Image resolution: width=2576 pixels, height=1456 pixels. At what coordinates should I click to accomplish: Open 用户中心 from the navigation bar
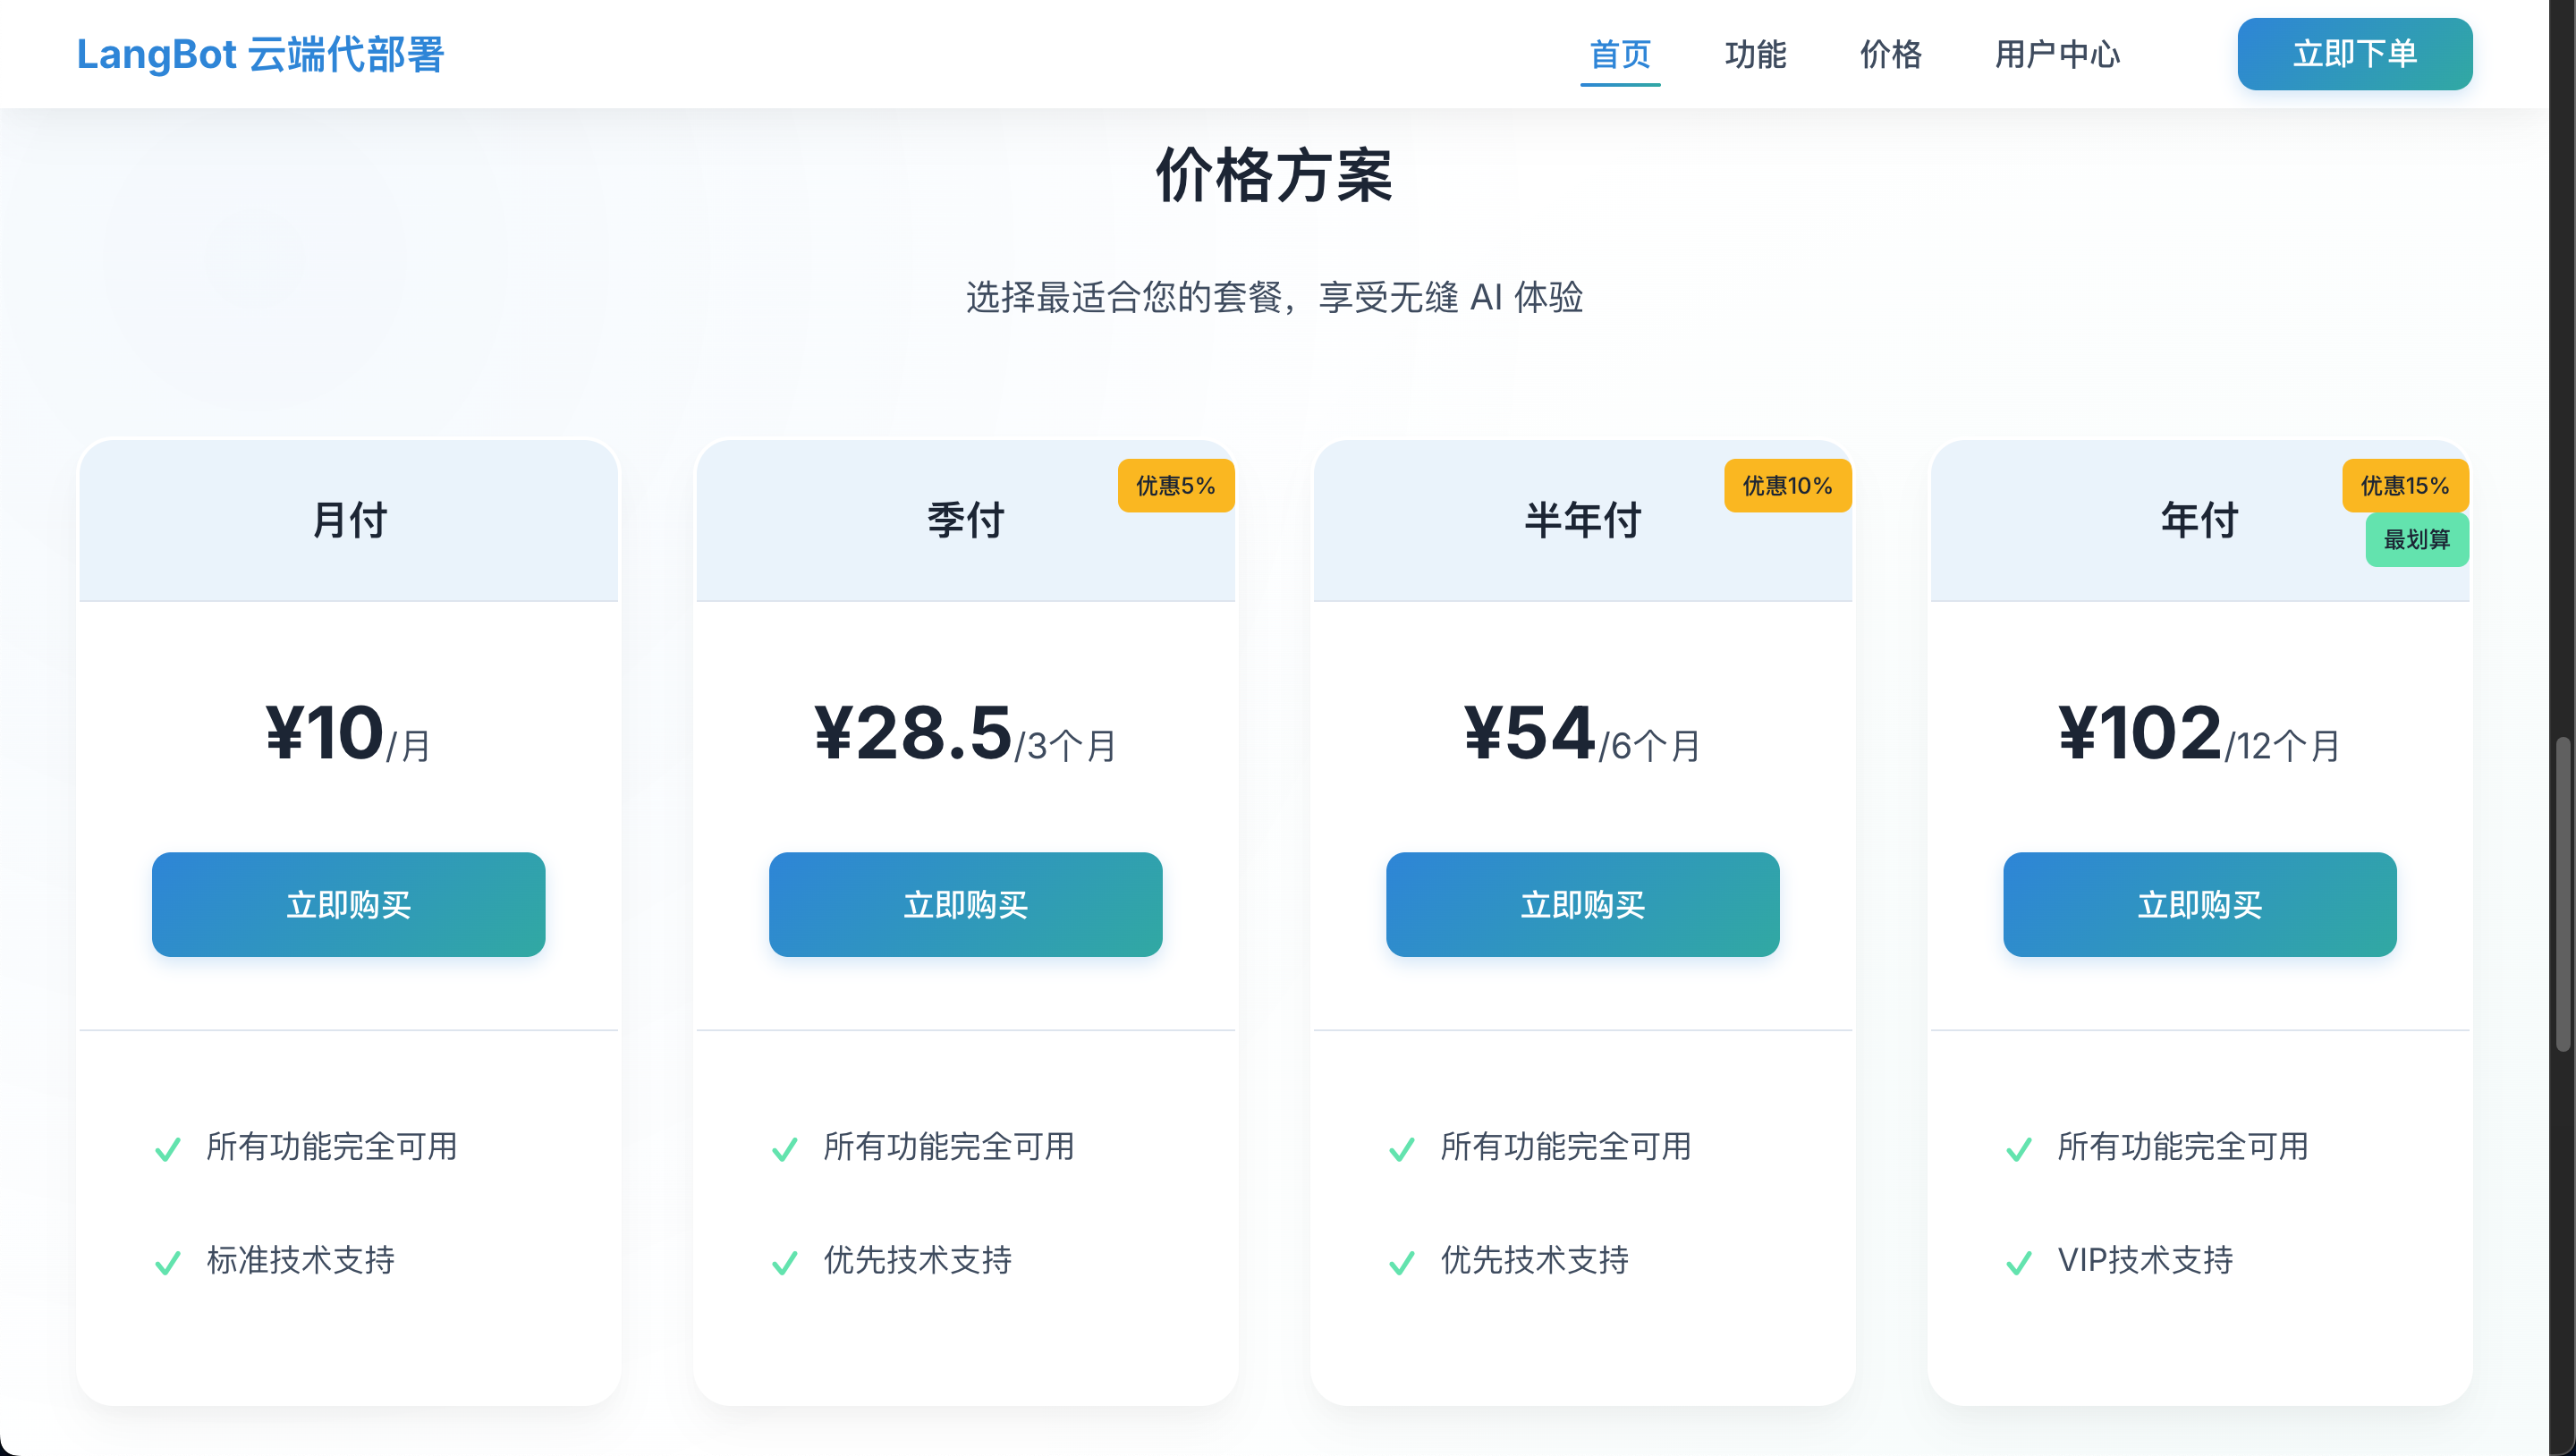click(x=2057, y=54)
